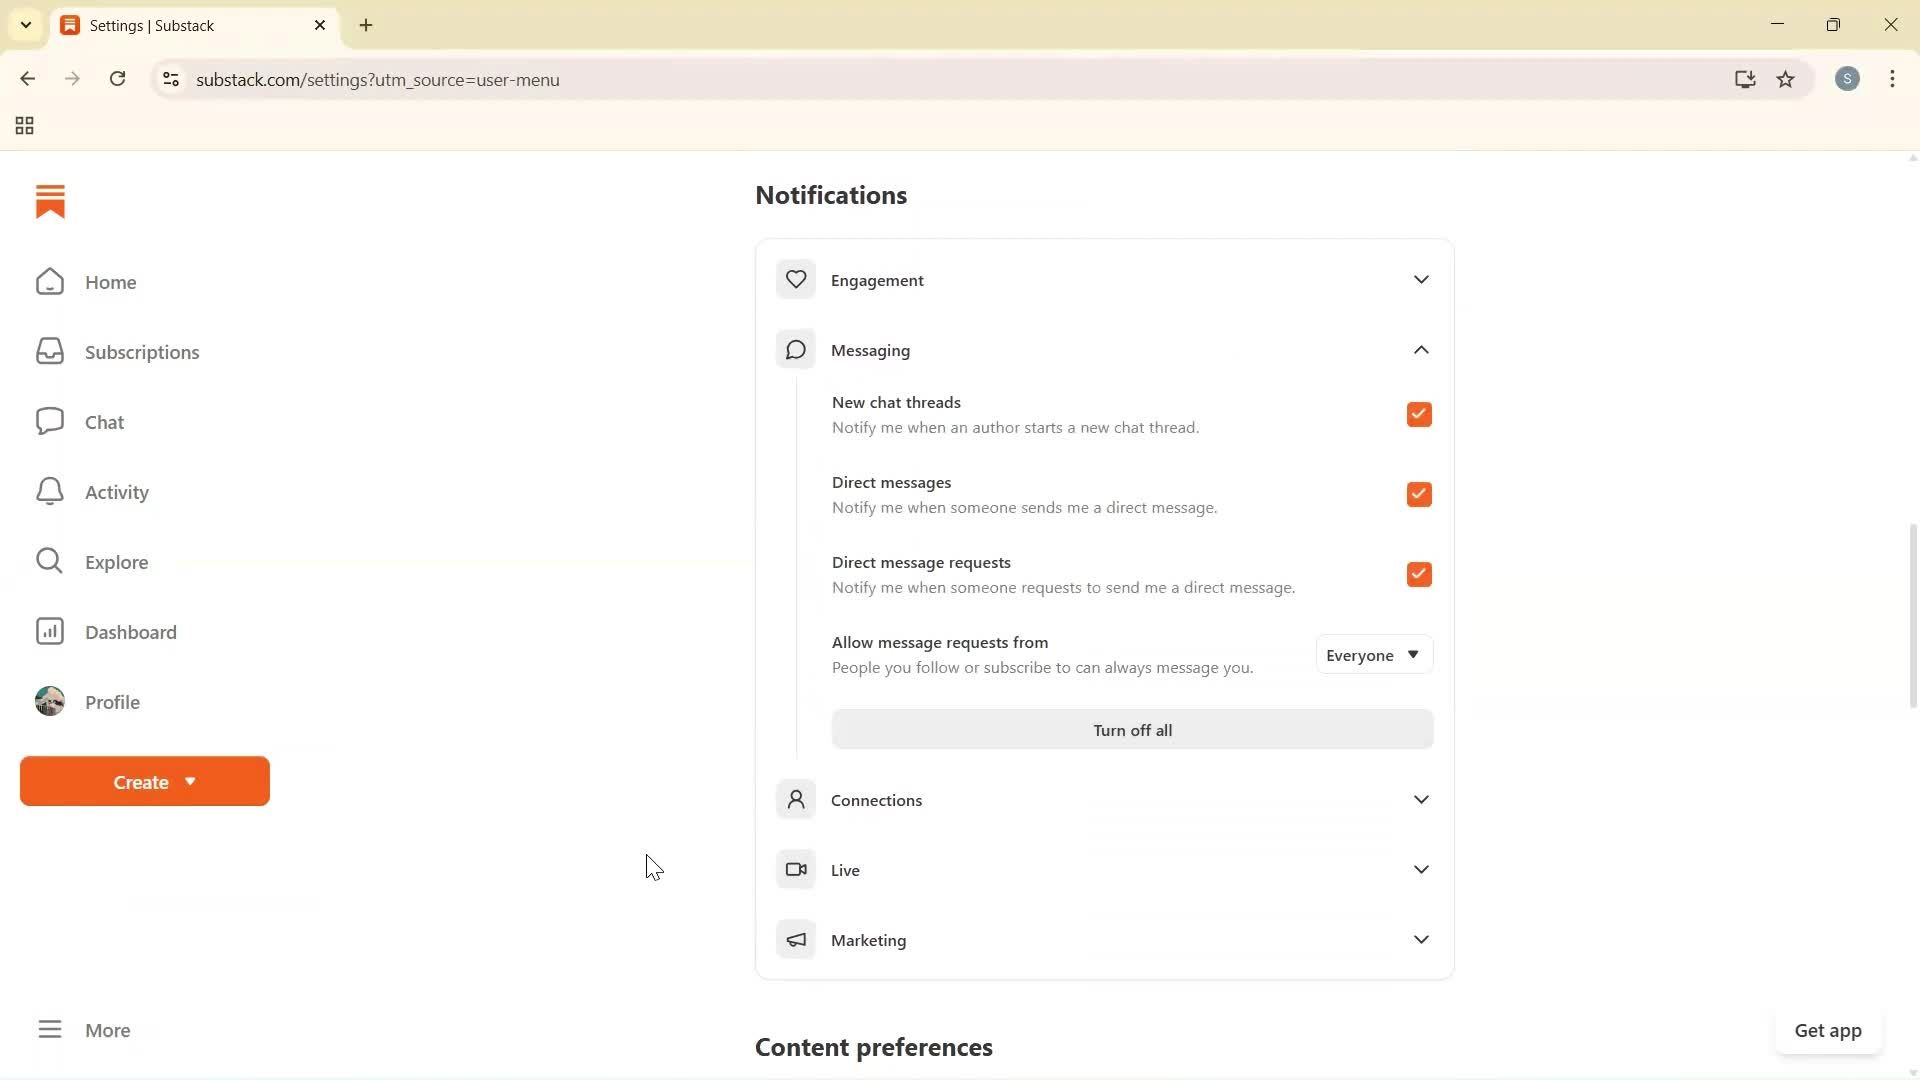
Task: Toggle Direct message requests notifications
Action: [1419, 574]
